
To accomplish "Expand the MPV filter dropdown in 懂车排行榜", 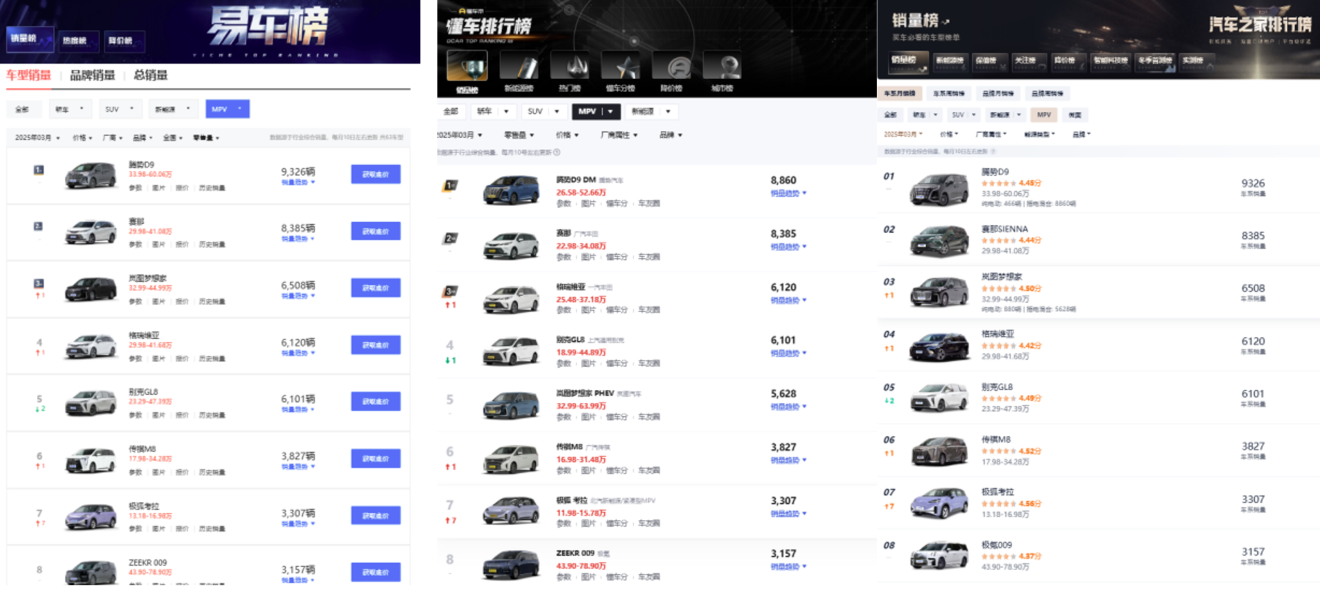I will [x=597, y=112].
